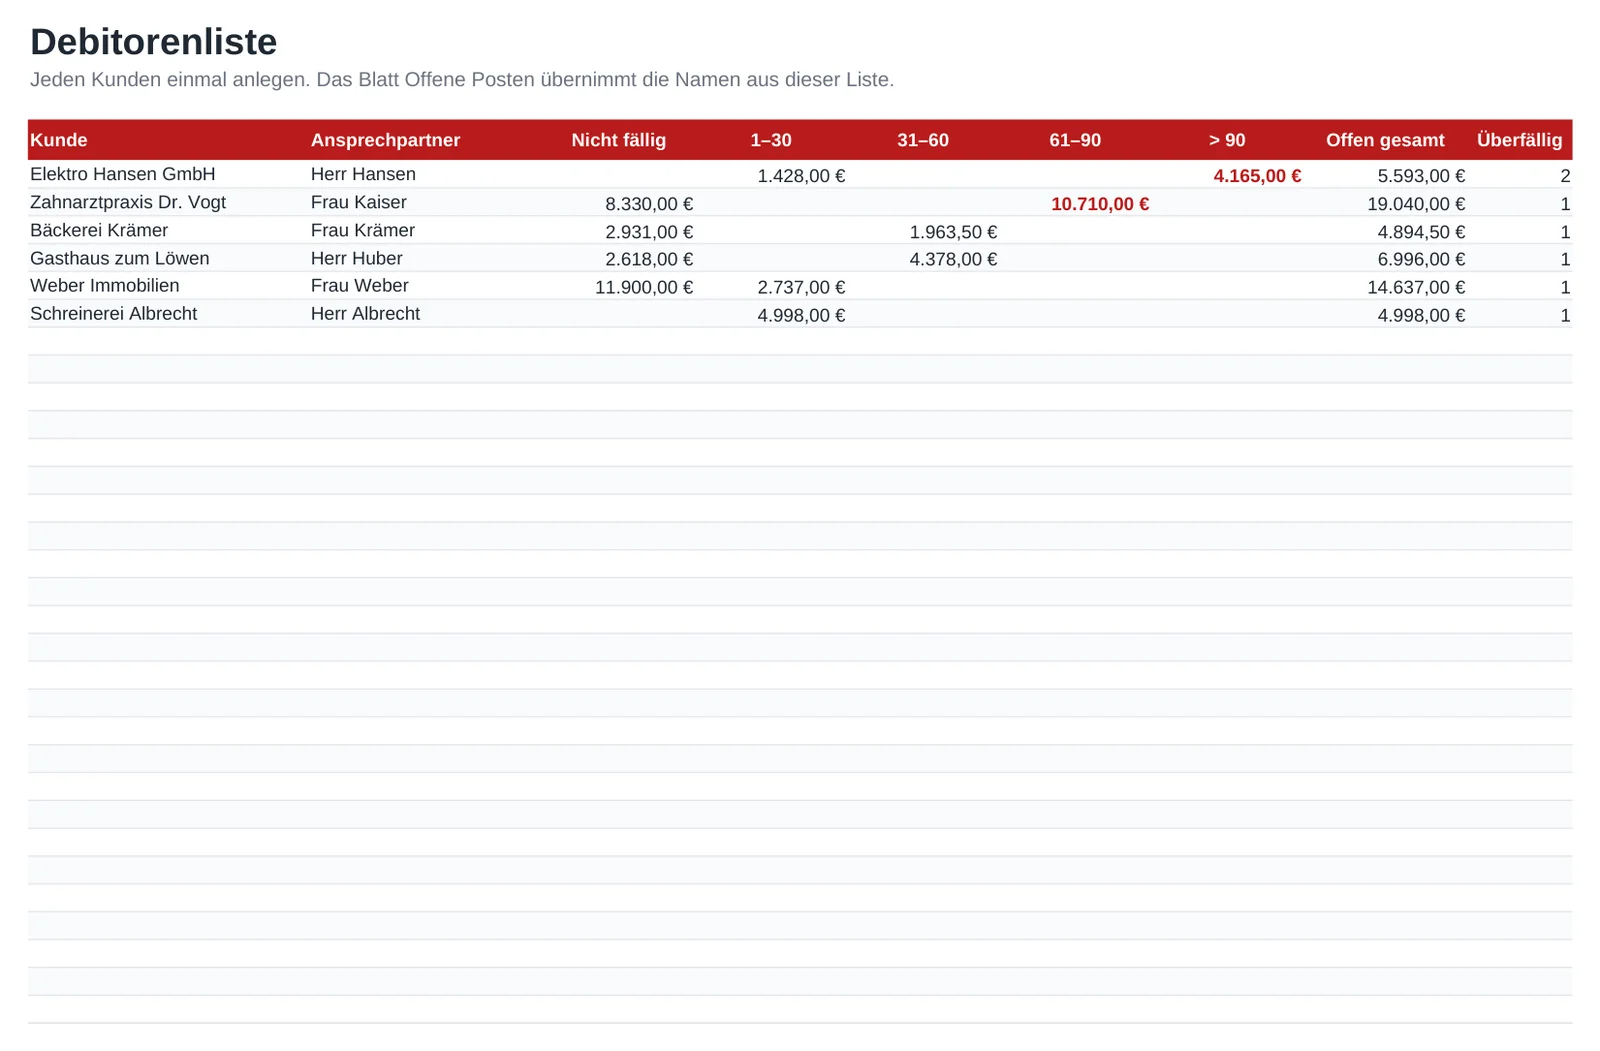Click the 31–60 column header
This screenshot has width=1600, height=1051.
(923, 140)
